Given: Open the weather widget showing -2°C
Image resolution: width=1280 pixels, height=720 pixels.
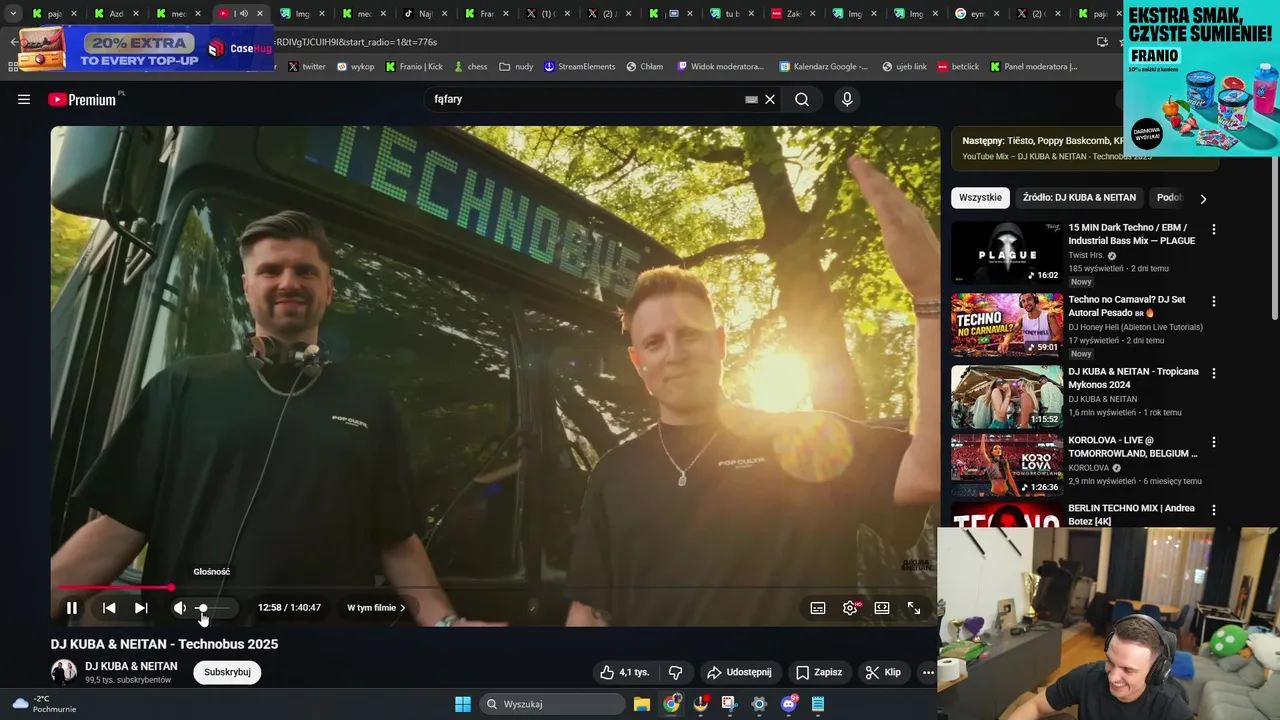Looking at the screenshot, I should pyautogui.click(x=43, y=704).
